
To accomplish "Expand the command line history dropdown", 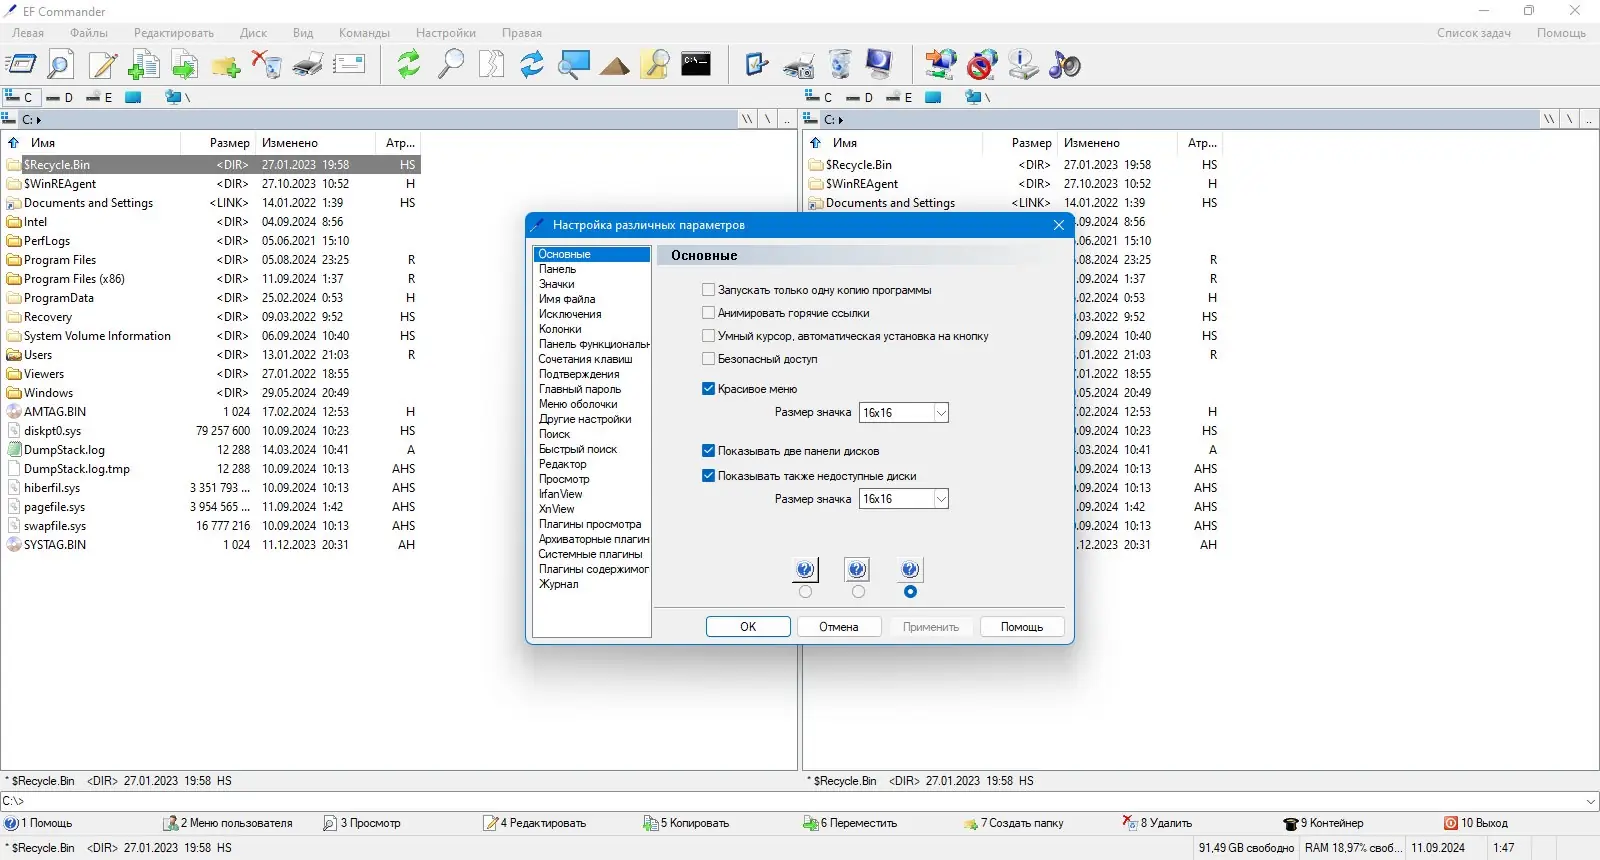I will click(x=1591, y=801).
